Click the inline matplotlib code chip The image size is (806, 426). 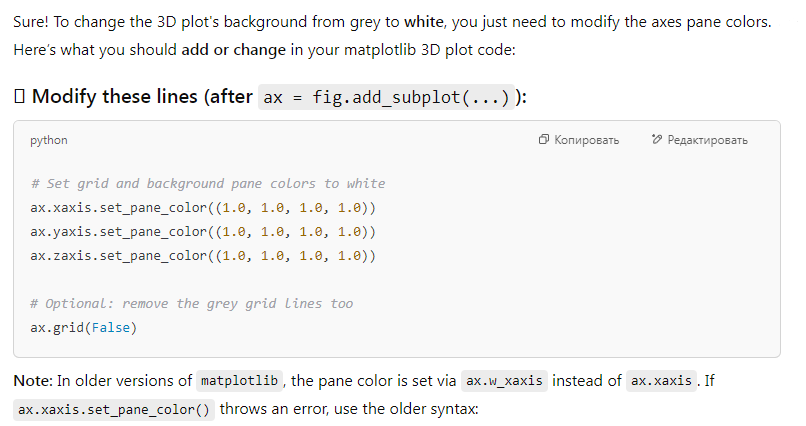pyautogui.click(x=240, y=381)
